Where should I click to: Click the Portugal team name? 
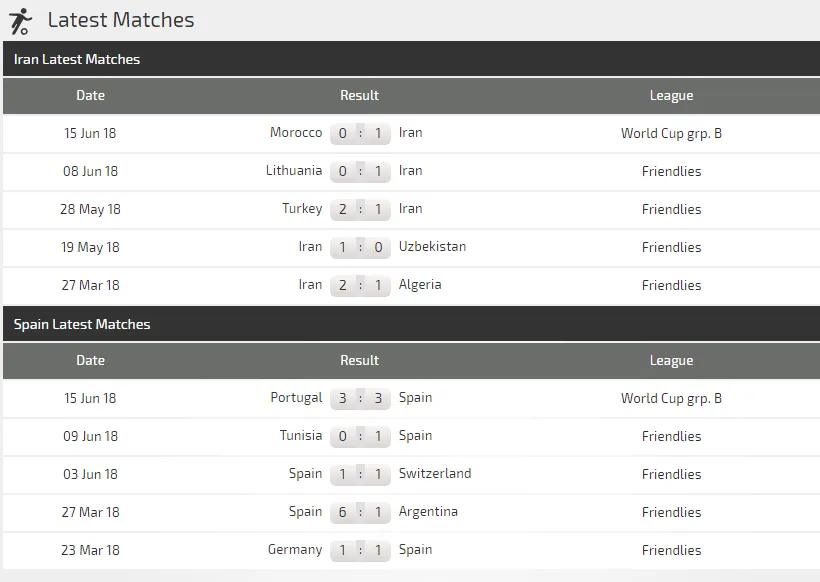click(x=296, y=398)
